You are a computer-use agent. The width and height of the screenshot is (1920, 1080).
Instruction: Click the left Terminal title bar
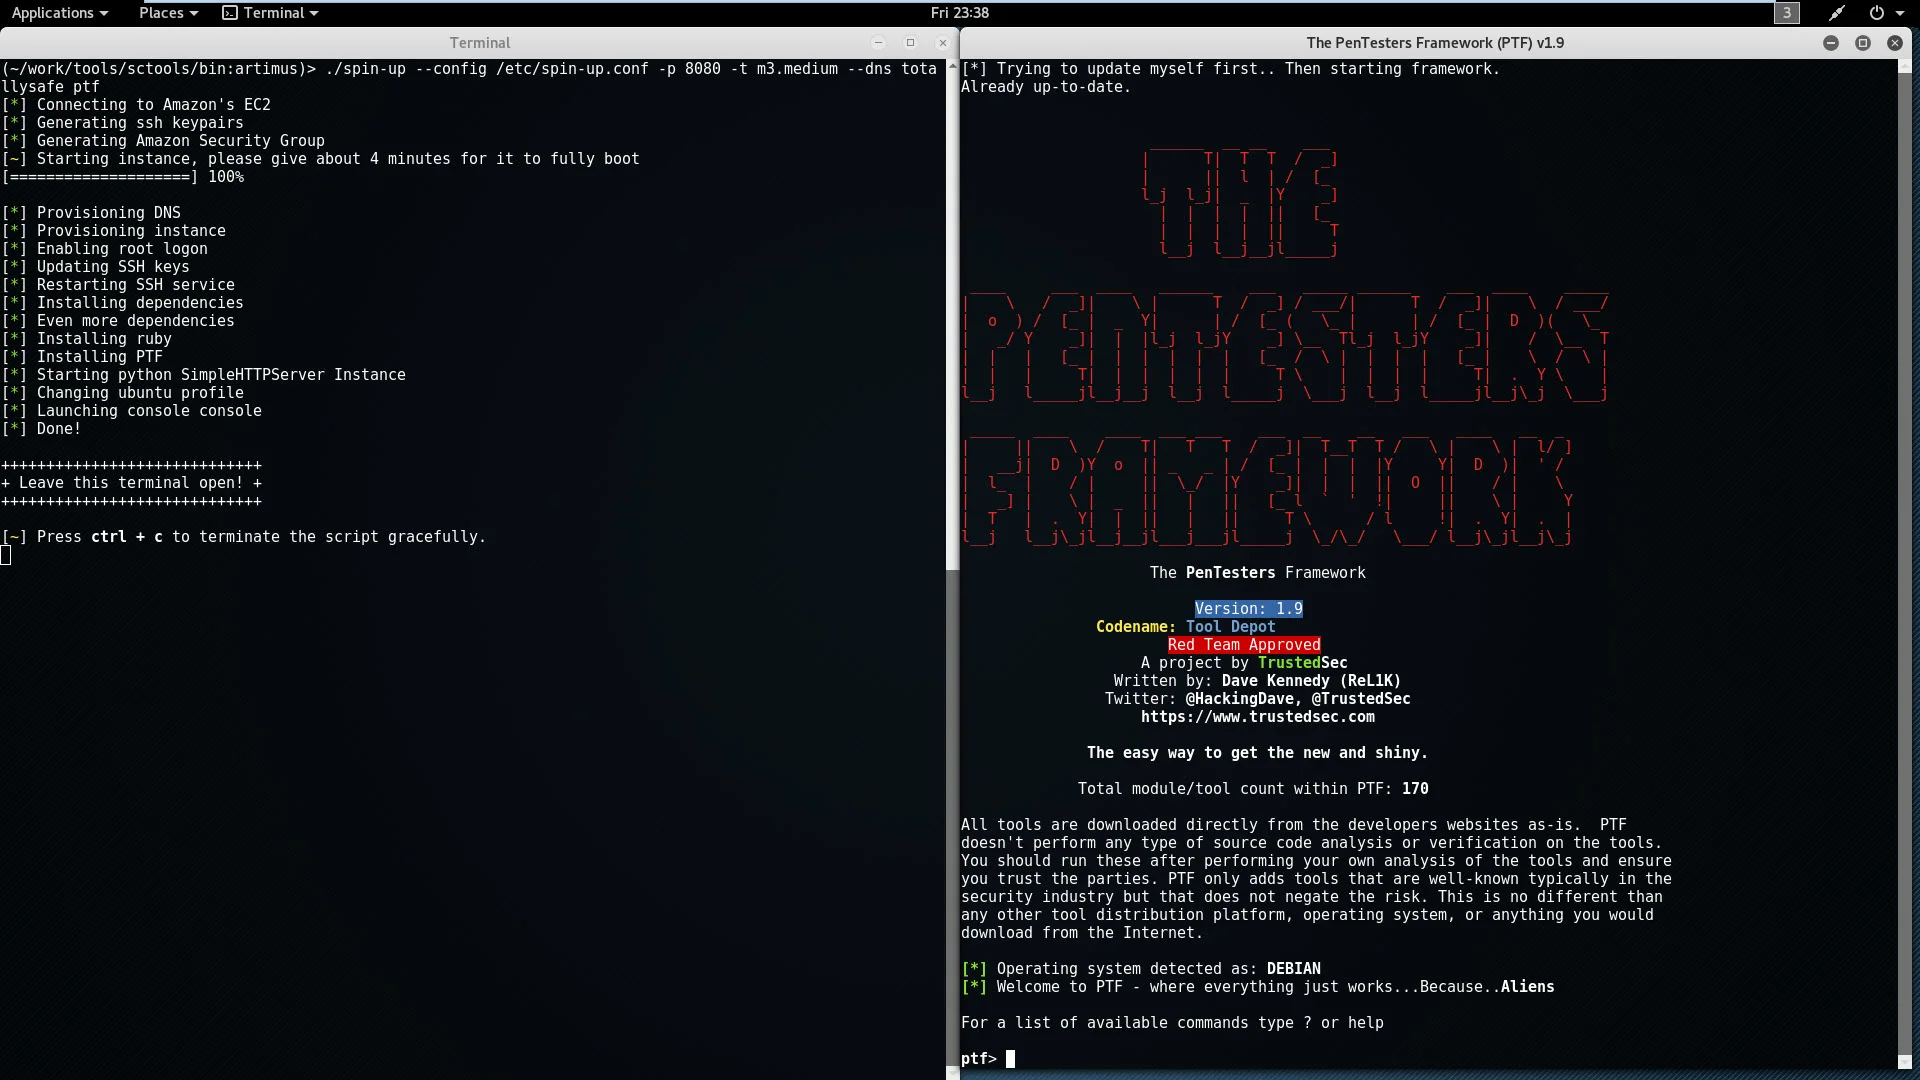click(x=480, y=43)
